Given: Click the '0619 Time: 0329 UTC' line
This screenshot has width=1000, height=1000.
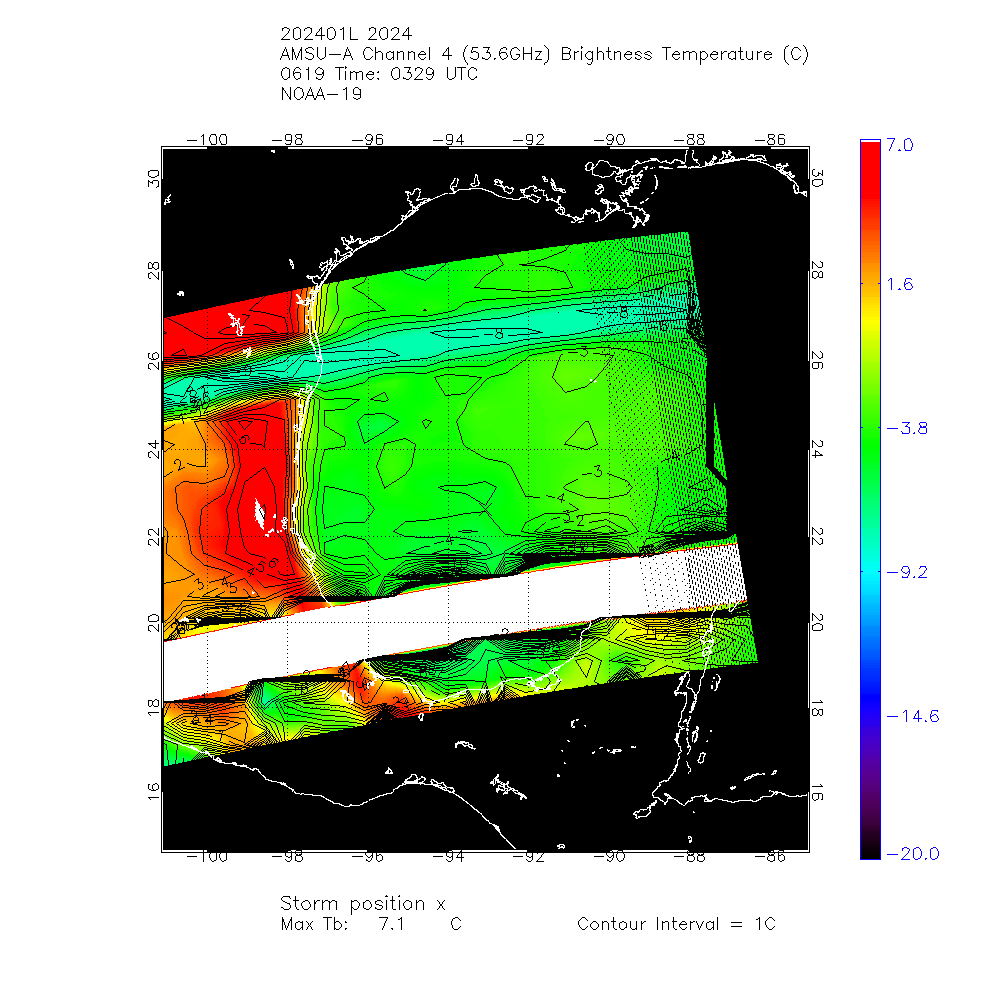Looking at the screenshot, I should [379, 74].
